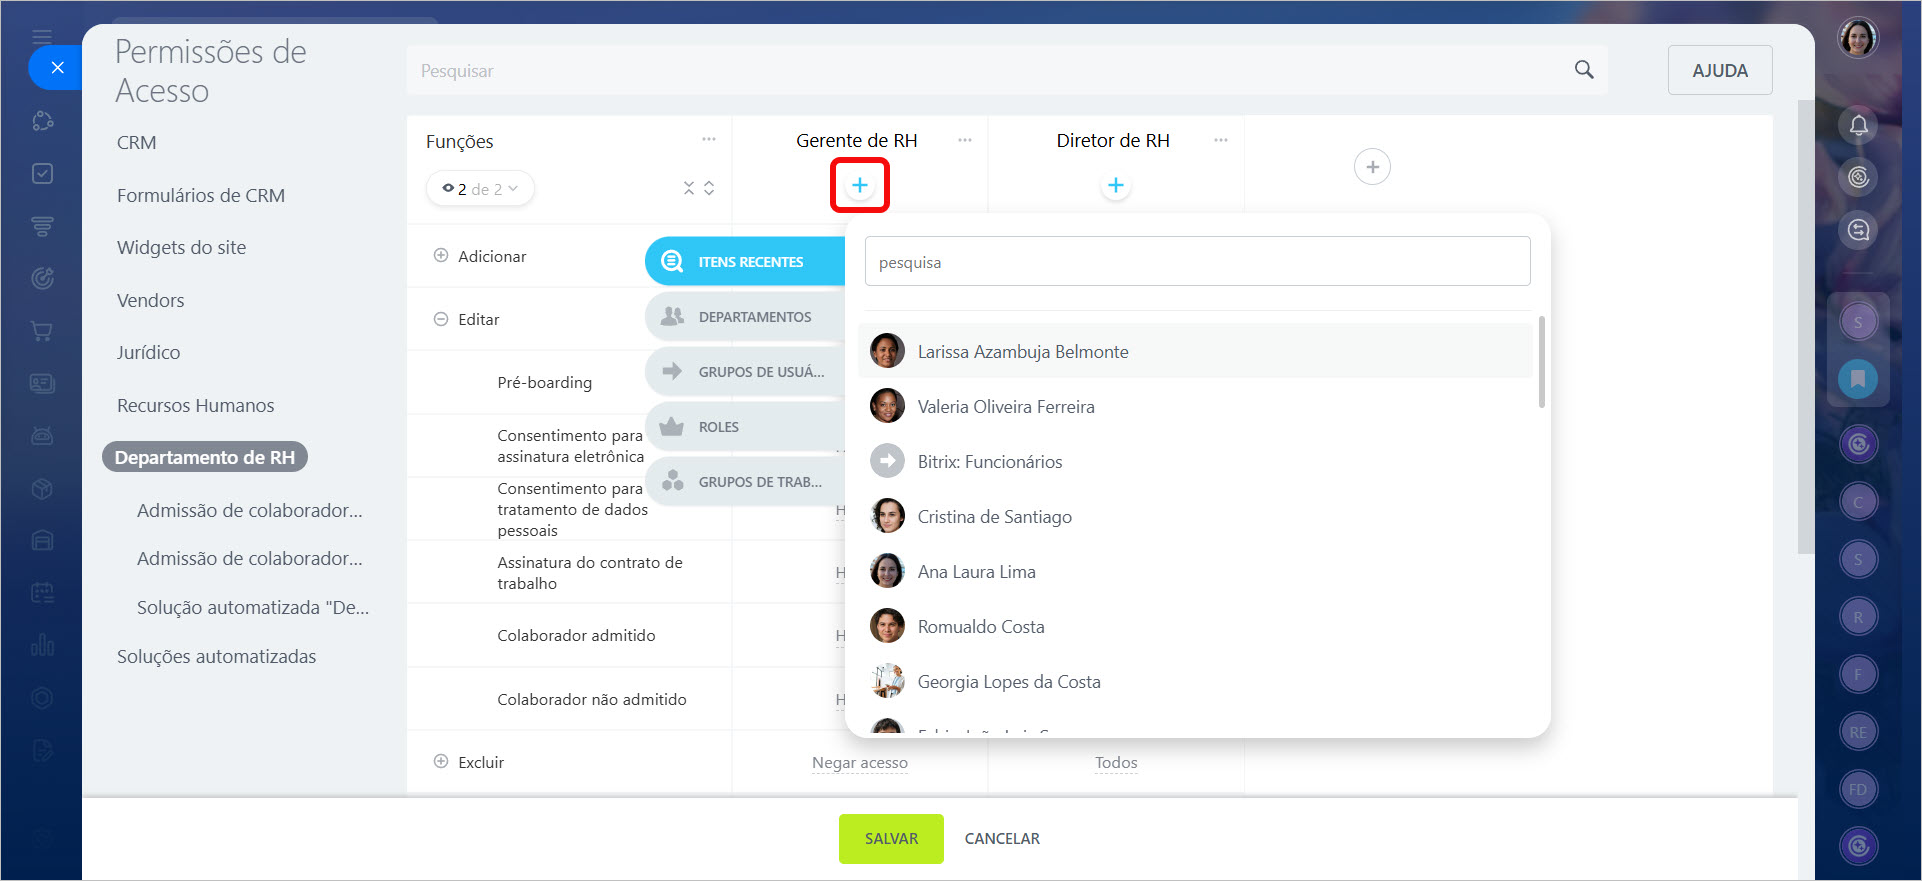Viewport: 1922px width, 881px height.
Task: Switch to Itens Recentes tab
Action: click(x=745, y=261)
